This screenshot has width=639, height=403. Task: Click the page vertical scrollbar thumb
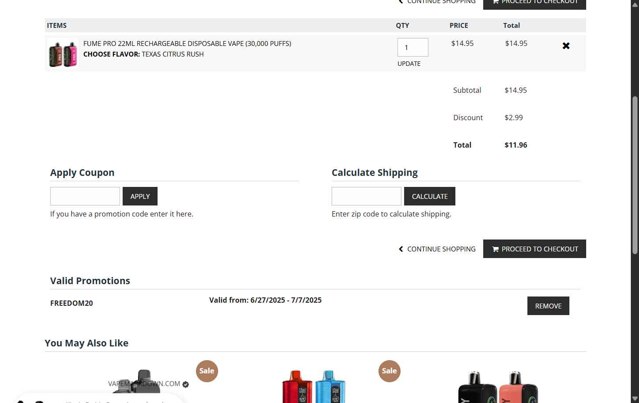[x=635, y=175]
